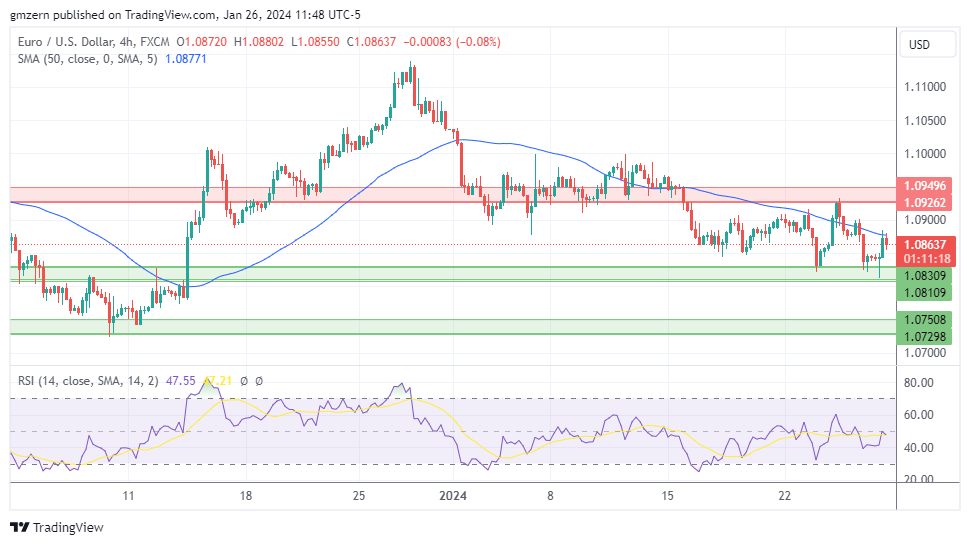Click the RSI (14, close, SMA, 14, 2) legend
This screenshot has height=545, width=970.
tap(88, 381)
